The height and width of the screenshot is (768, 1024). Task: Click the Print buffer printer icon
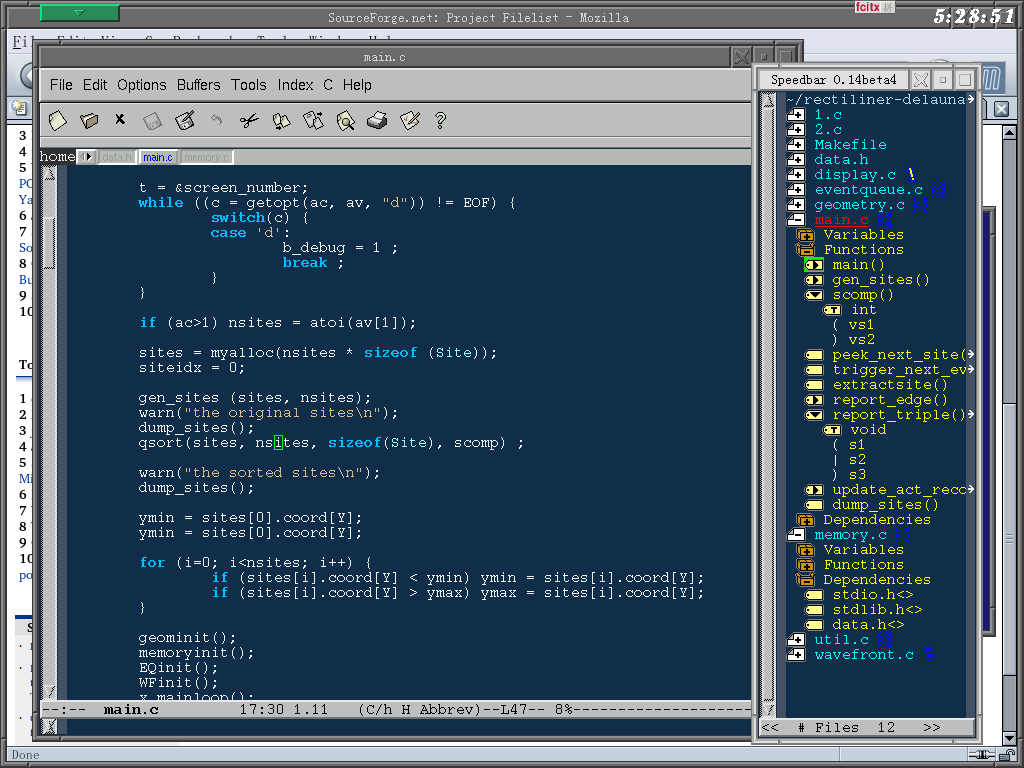[377, 120]
